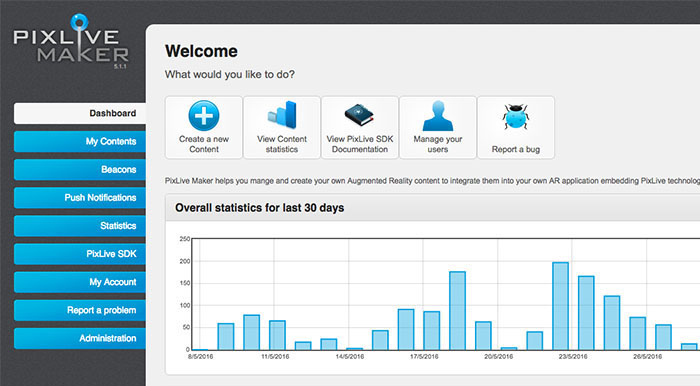Click the blue bug icon
Viewport: 700px width, 386px height.
tap(516, 116)
